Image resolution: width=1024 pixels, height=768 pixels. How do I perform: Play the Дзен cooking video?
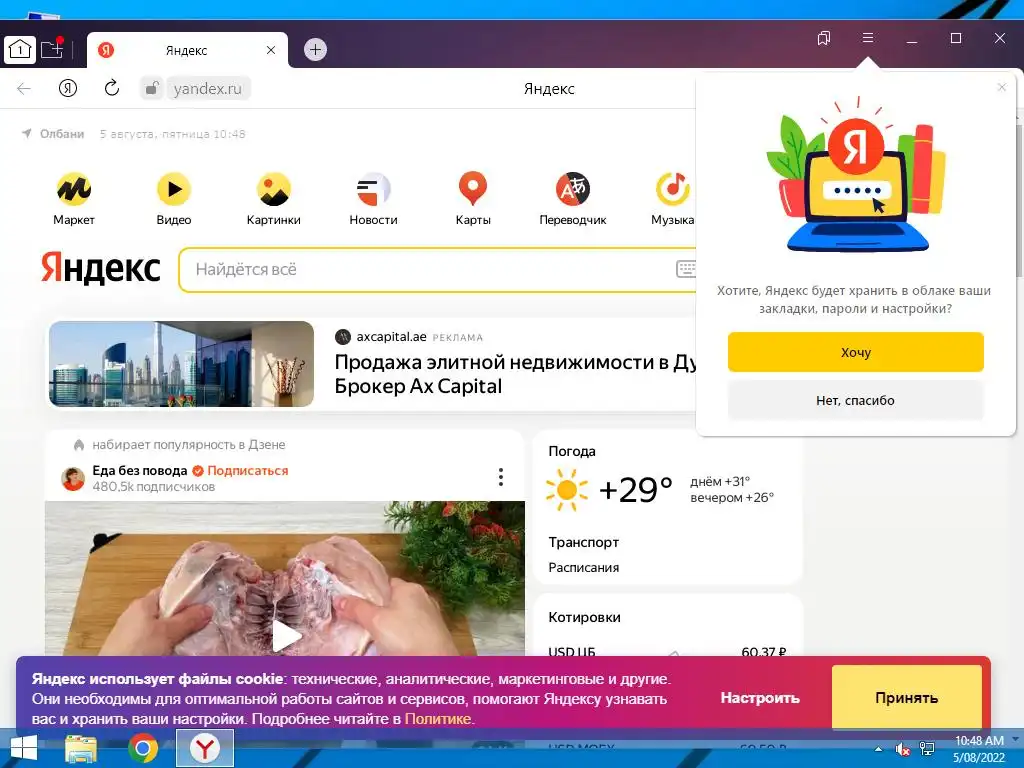(286, 635)
